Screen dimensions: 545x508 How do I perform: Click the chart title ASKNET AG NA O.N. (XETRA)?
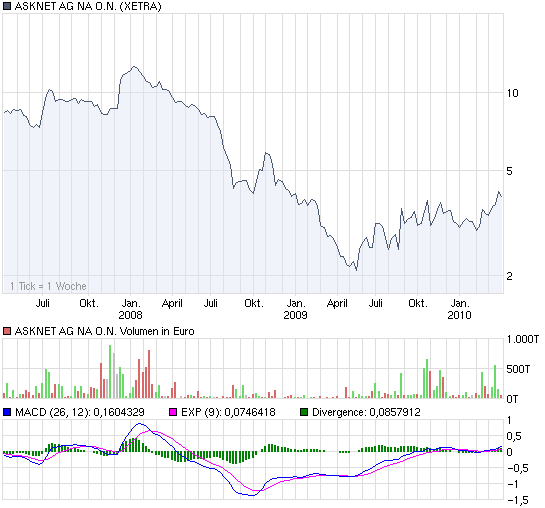(88, 6)
